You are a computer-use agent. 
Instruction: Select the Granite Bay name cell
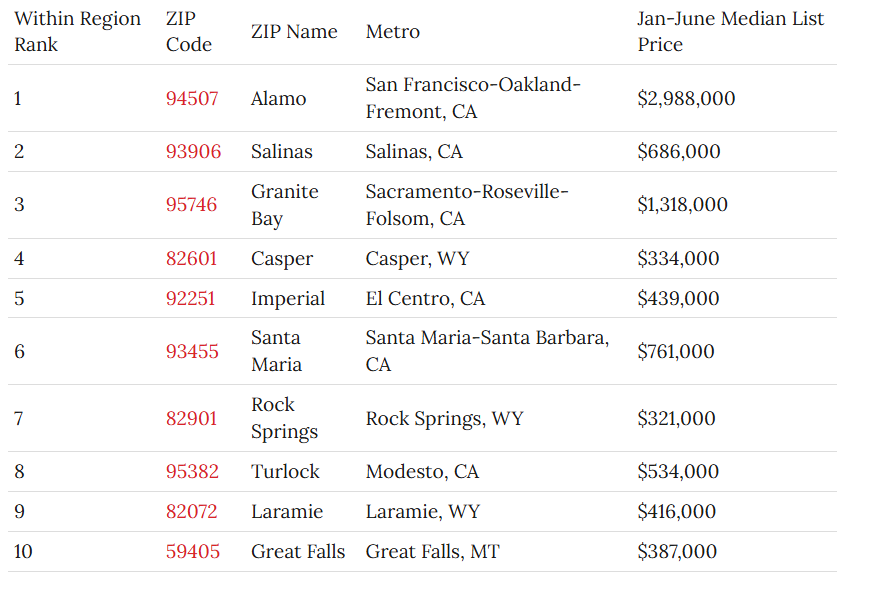pos(285,205)
